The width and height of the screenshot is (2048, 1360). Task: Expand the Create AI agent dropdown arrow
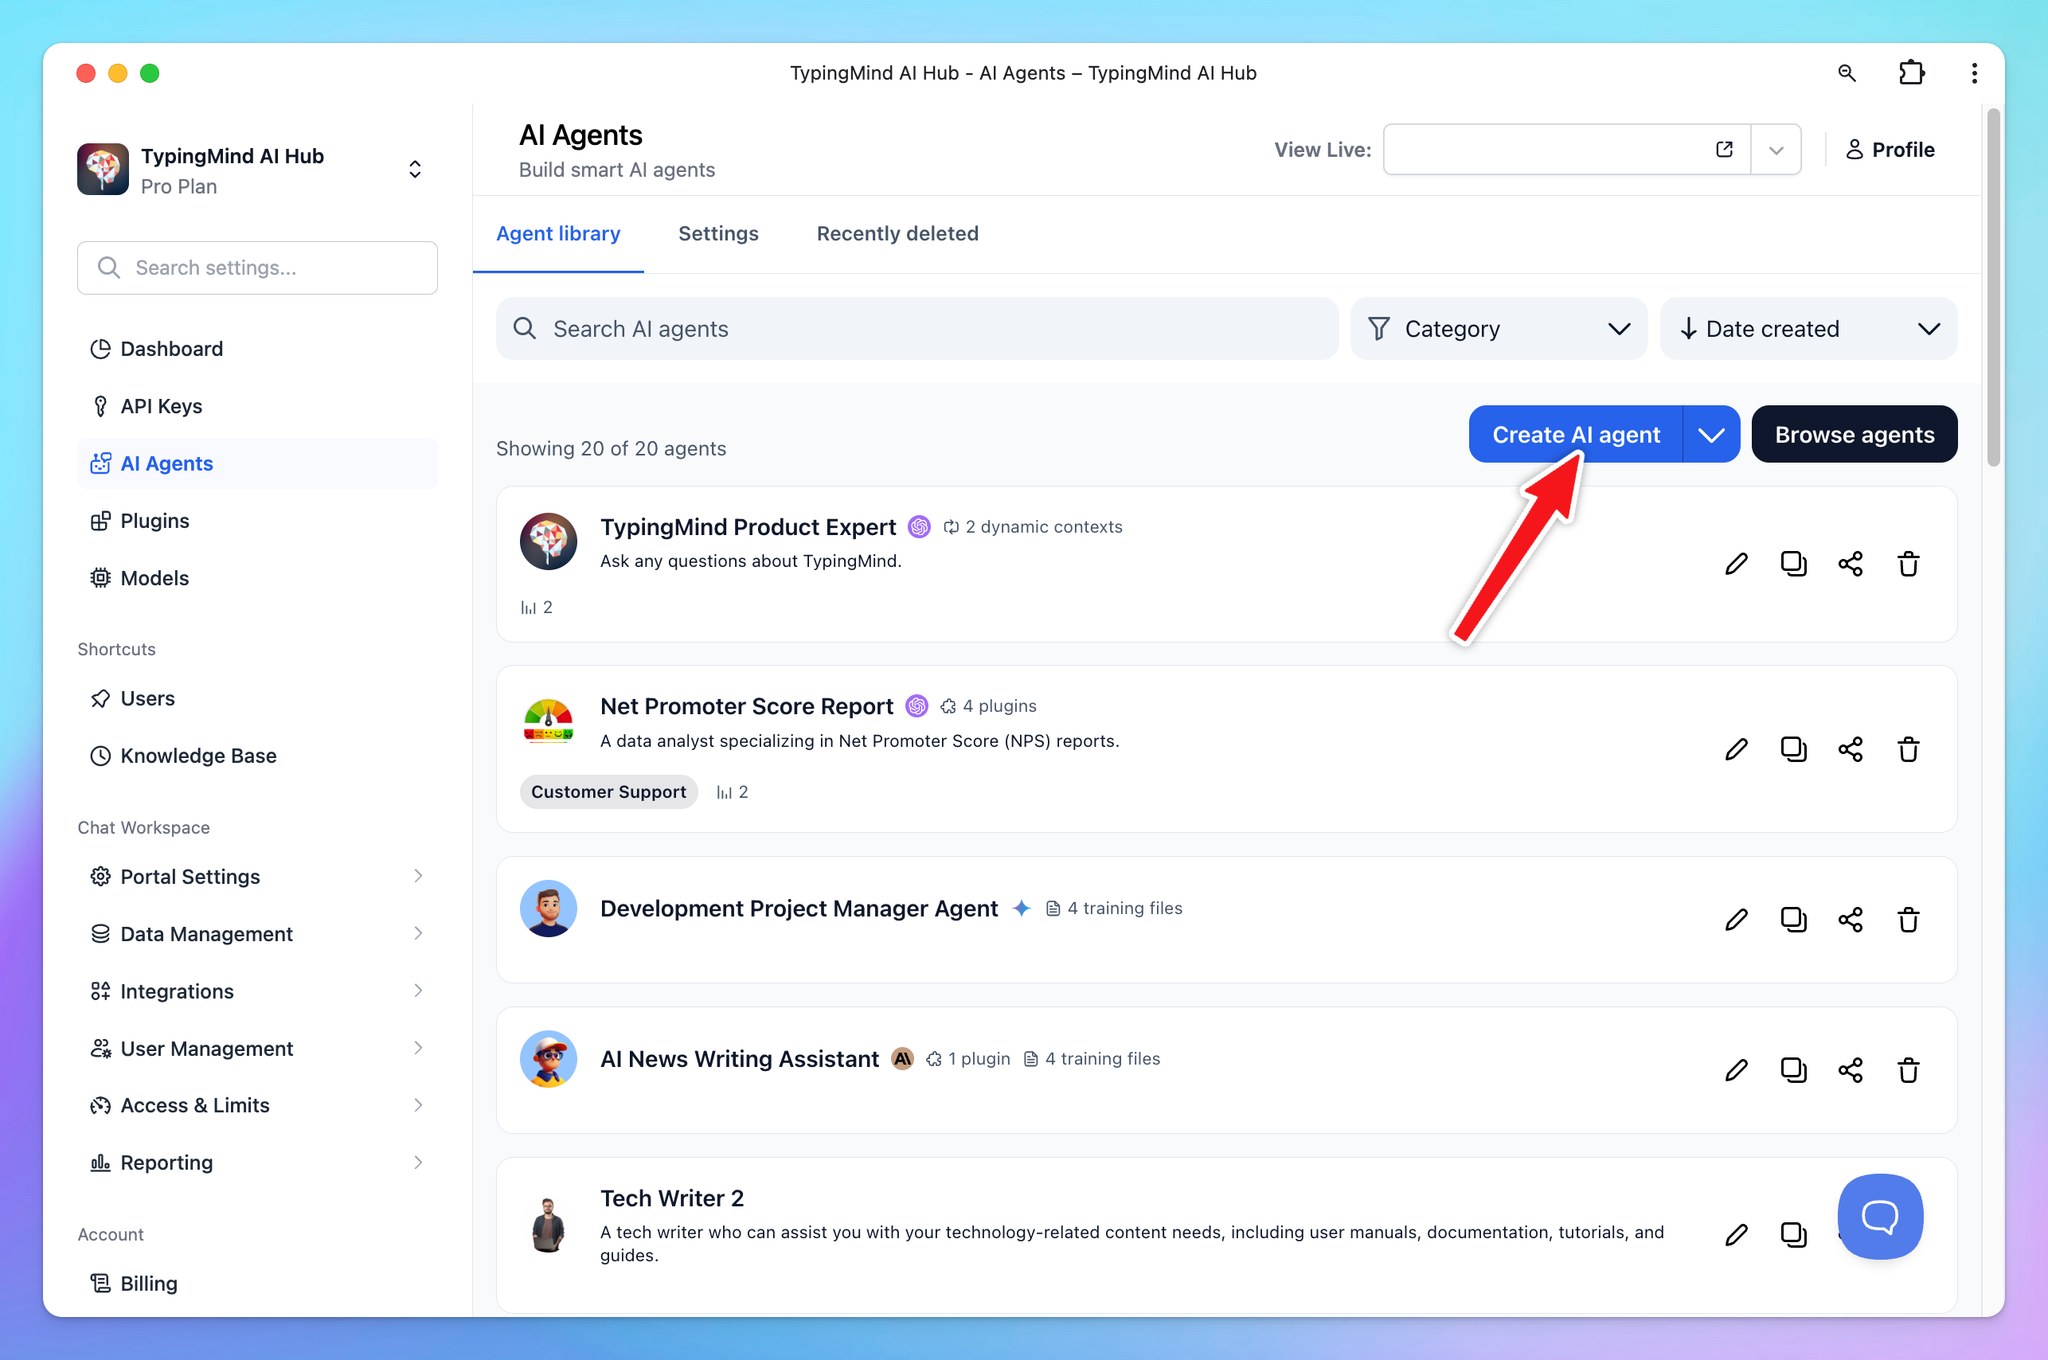(1710, 434)
